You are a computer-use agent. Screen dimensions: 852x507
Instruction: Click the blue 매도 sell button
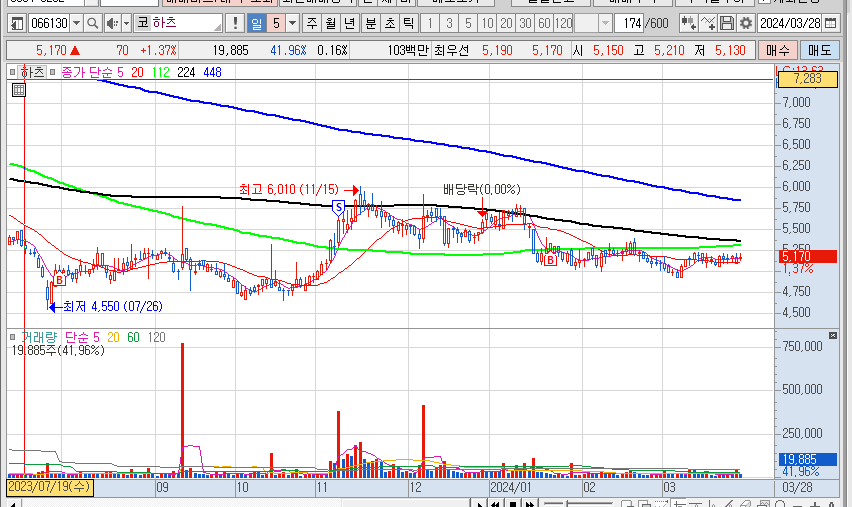pyautogui.click(x=819, y=51)
